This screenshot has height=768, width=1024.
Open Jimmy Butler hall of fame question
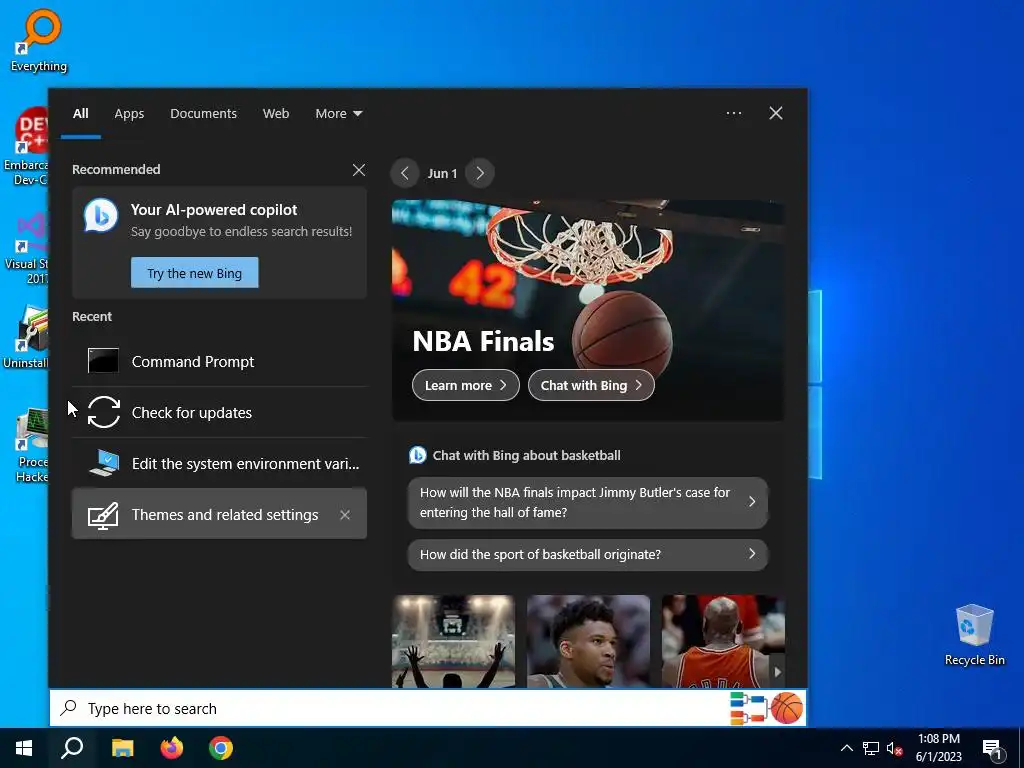[588, 502]
